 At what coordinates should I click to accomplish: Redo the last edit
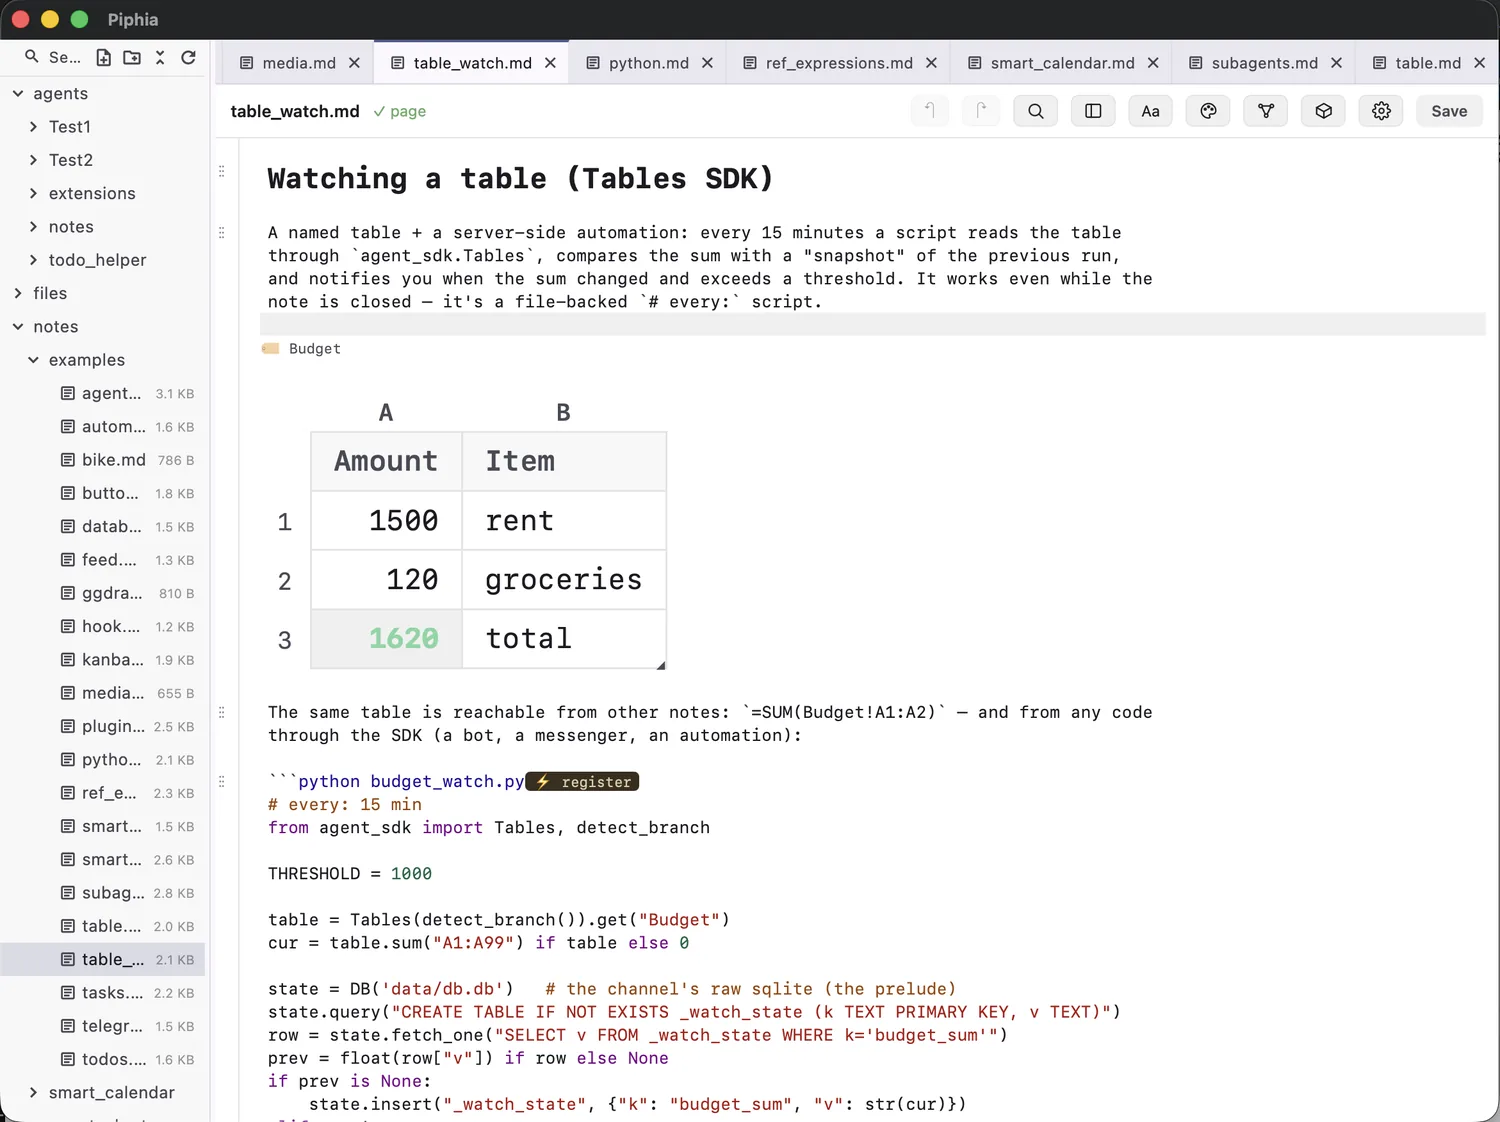pos(981,111)
